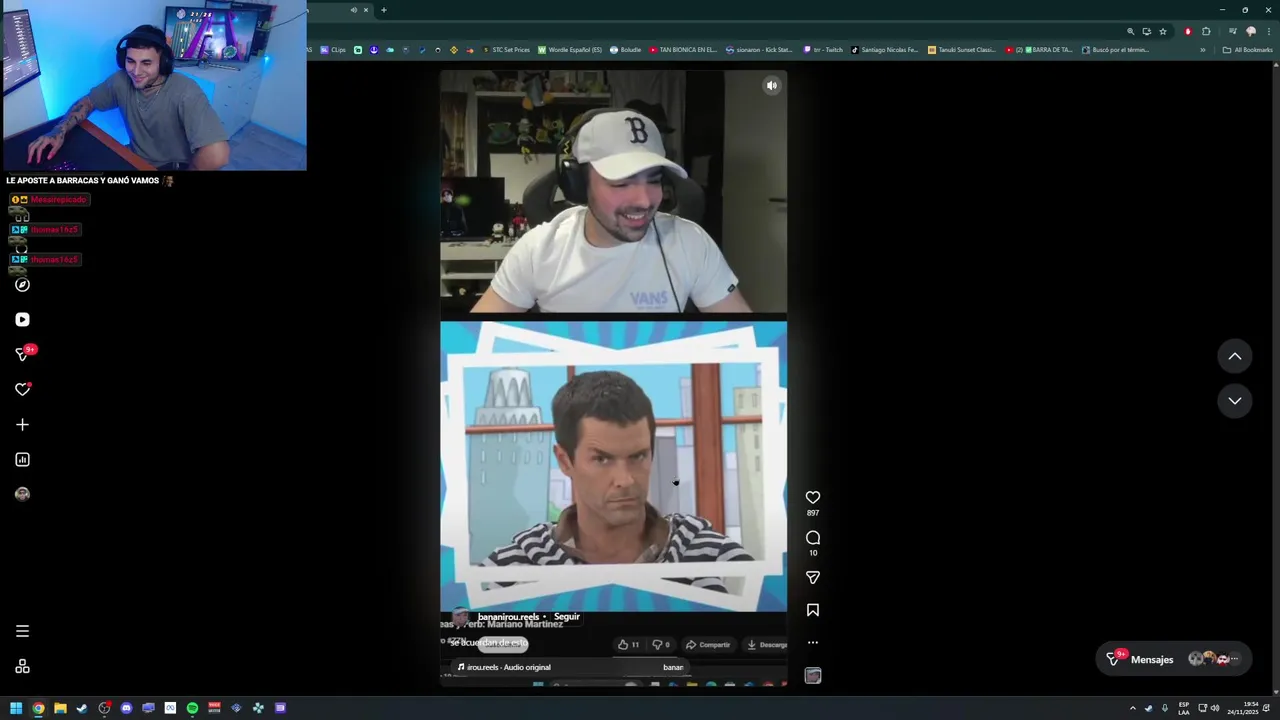
Task: Click the thumbs-down dislike button
Action: (661, 645)
